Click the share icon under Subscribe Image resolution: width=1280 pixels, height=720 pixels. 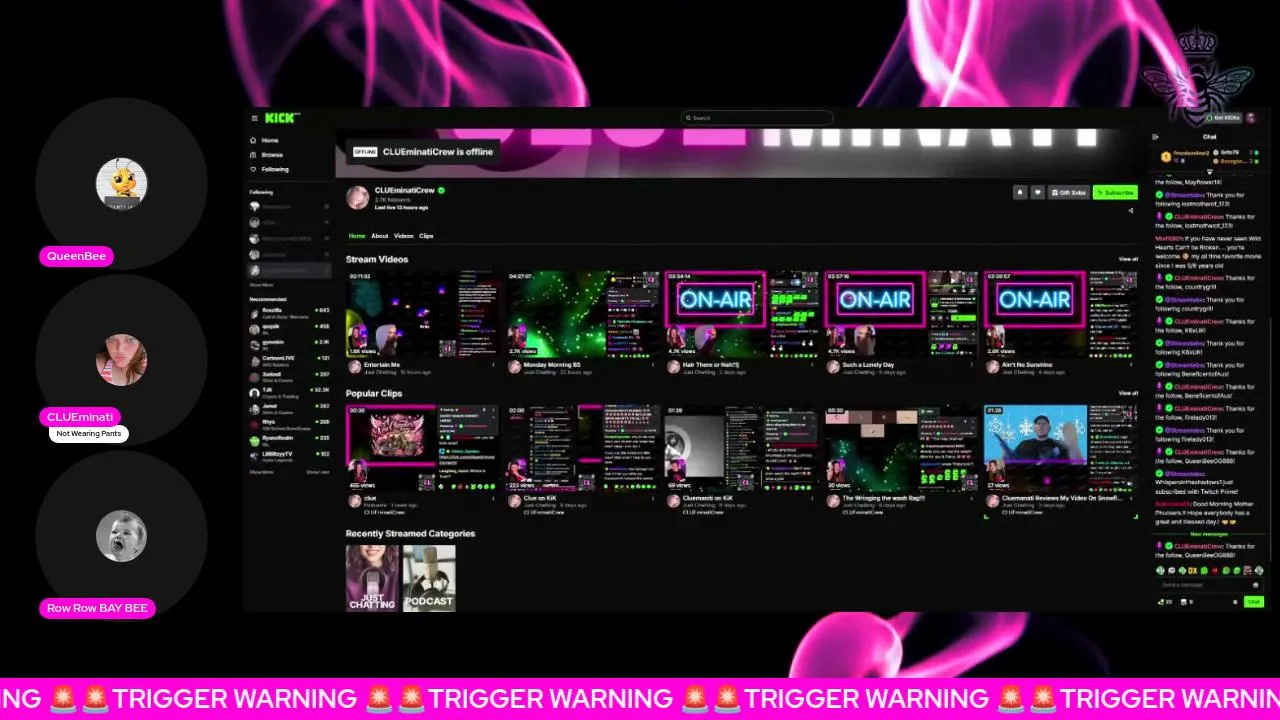coord(1131,210)
